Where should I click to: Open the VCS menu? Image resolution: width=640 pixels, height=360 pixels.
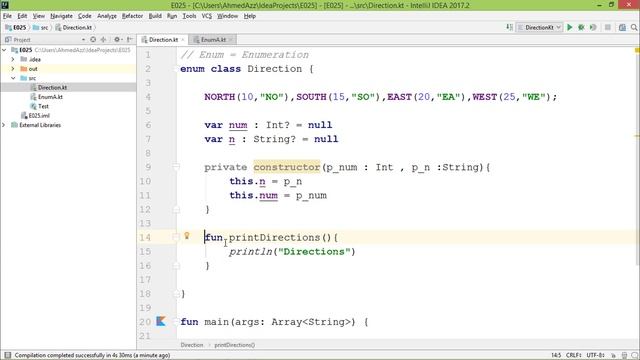[x=207, y=16]
